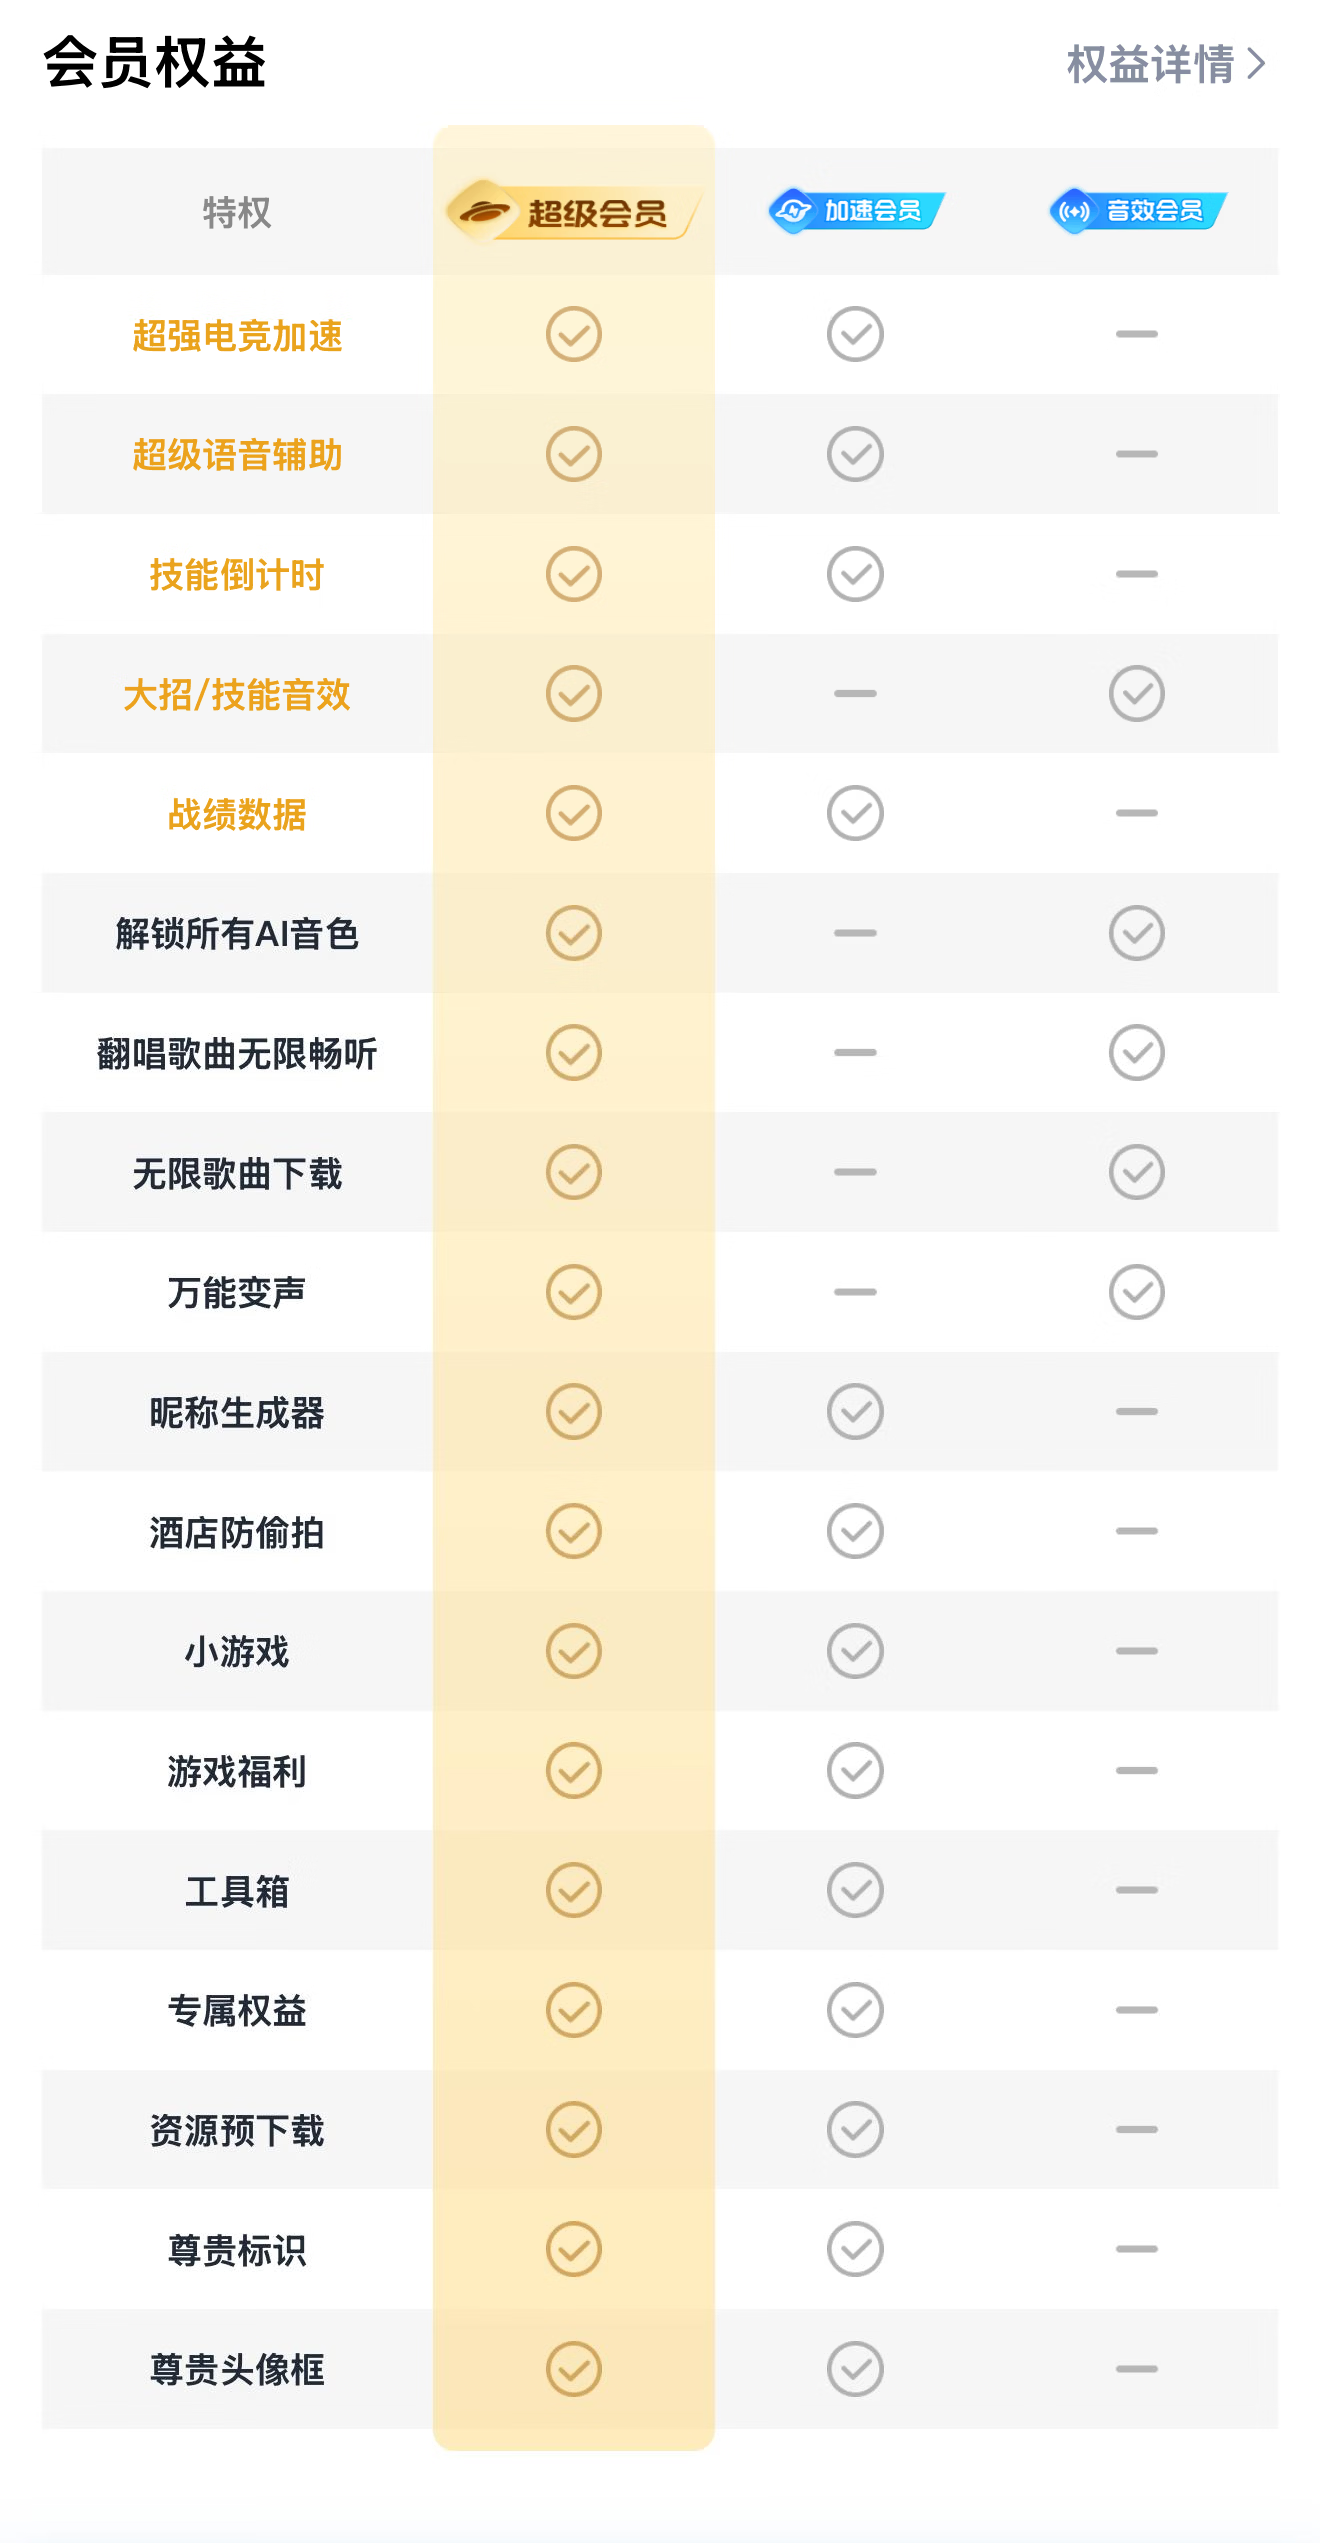Click the chevron arrow beside 权益详情
Image resolution: width=1320 pixels, height=2543 pixels.
(1256, 65)
